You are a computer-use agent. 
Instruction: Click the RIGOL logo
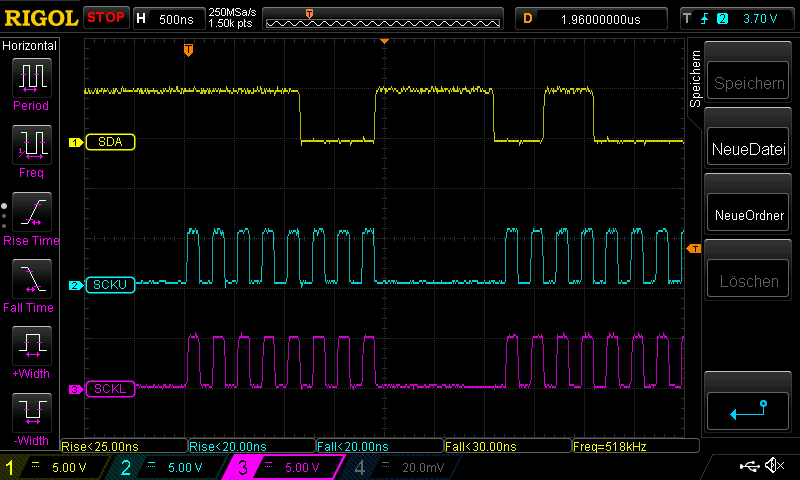point(41,18)
